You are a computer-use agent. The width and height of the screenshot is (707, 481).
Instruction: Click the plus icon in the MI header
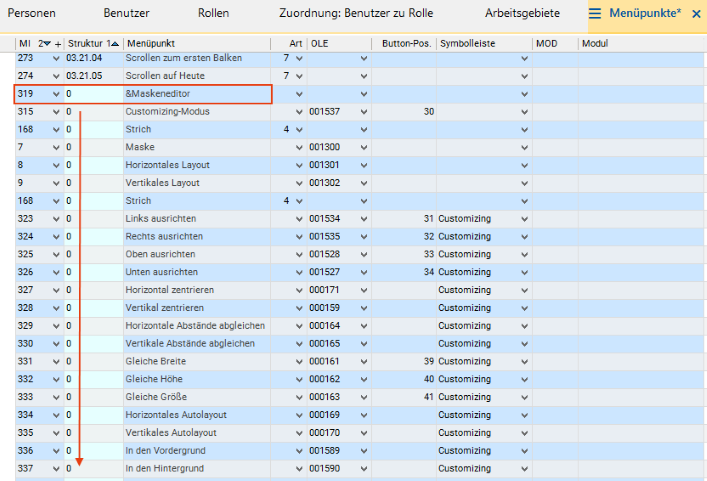point(58,44)
